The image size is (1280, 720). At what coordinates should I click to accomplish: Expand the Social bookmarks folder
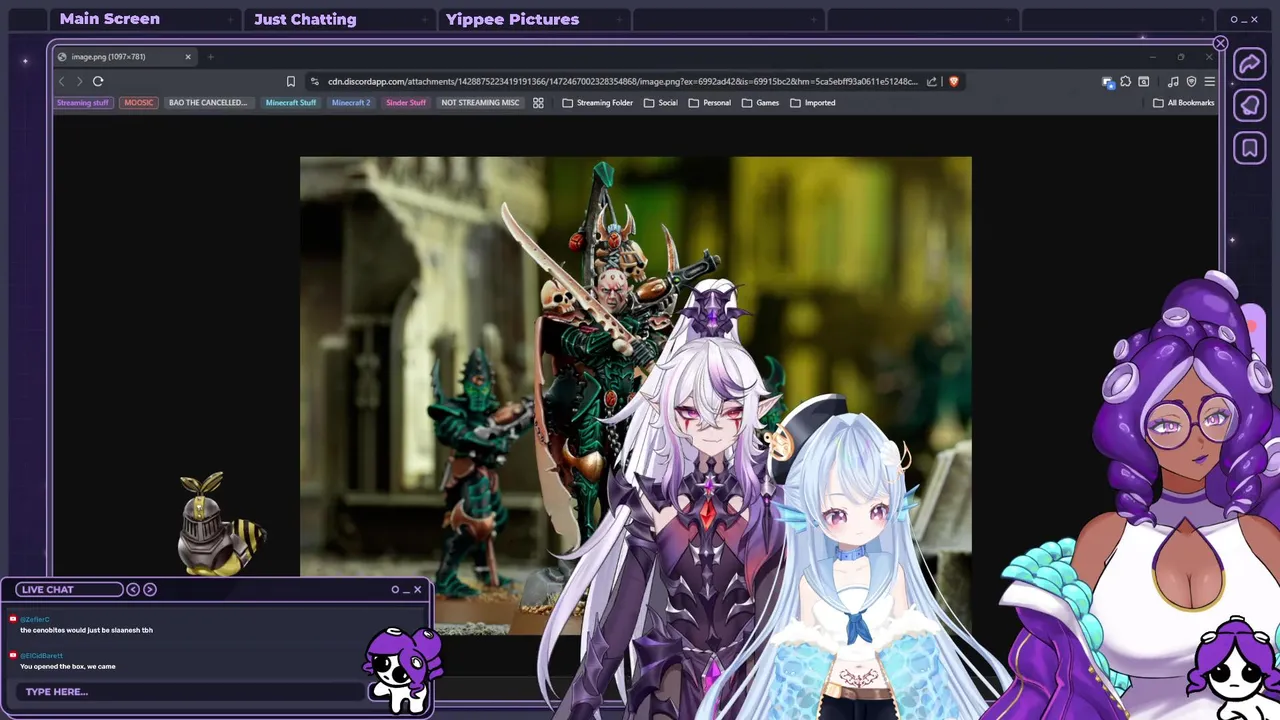(x=661, y=102)
